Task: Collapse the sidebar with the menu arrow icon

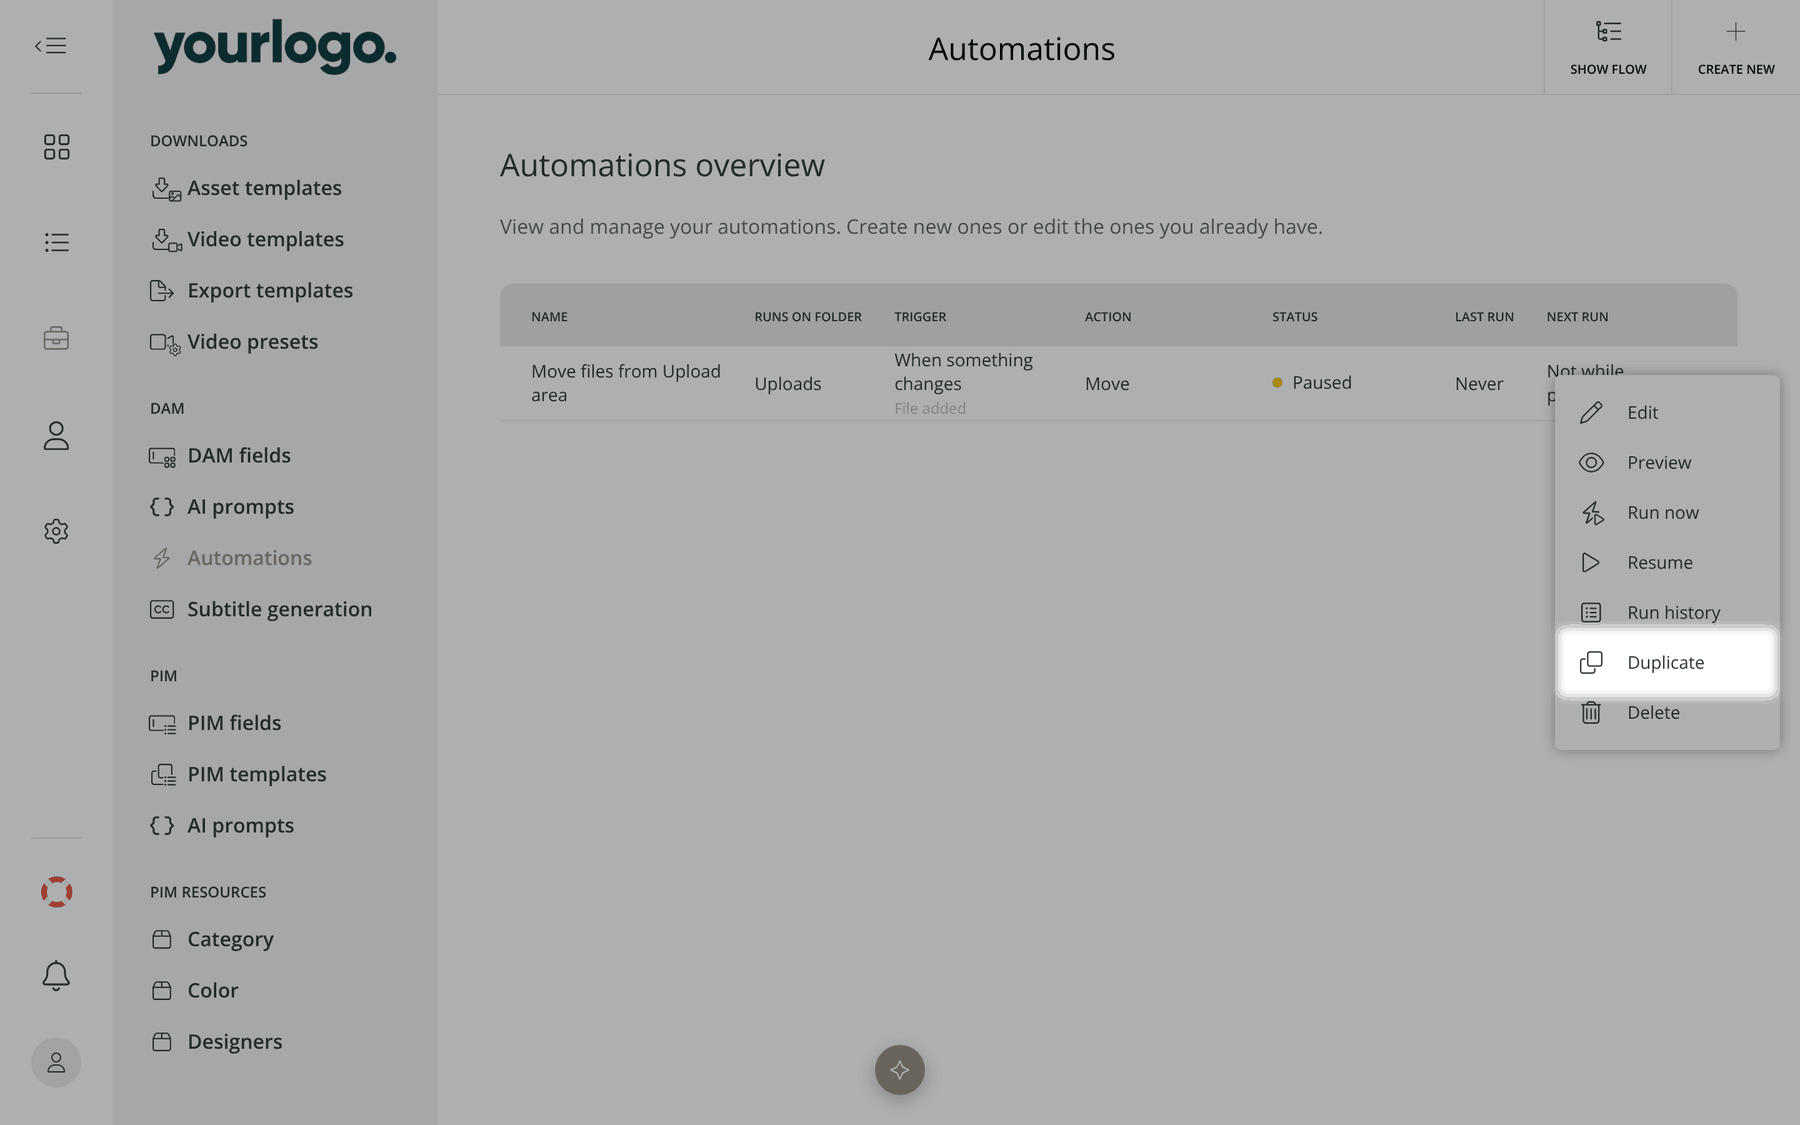Action: pyautogui.click(x=51, y=46)
